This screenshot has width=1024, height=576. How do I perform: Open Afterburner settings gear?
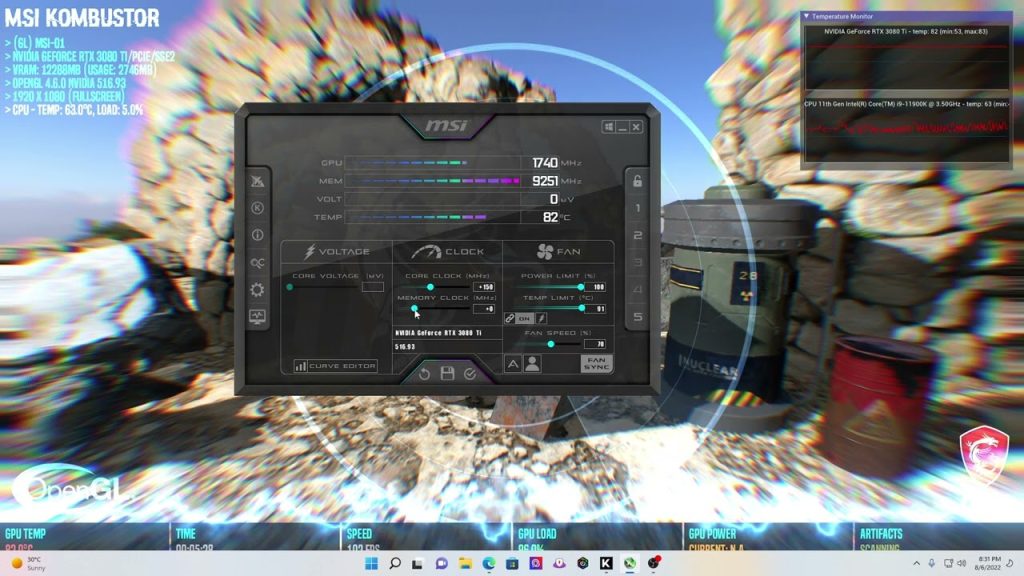257,289
